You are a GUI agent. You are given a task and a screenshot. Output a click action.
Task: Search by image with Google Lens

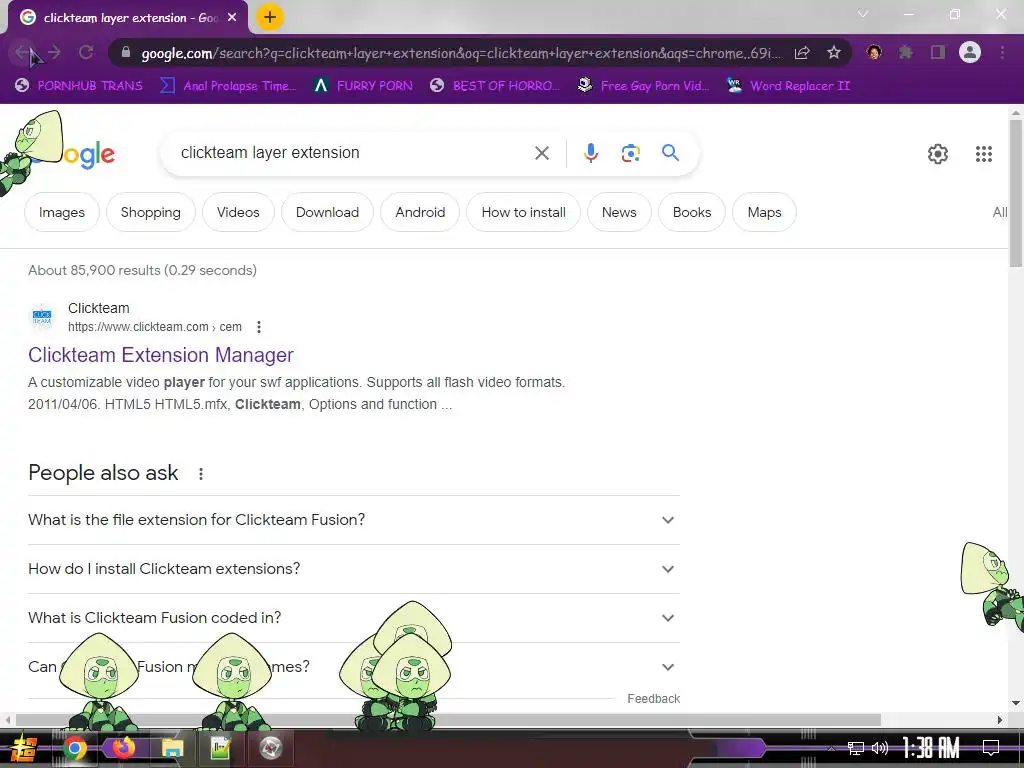tap(630, 153)
